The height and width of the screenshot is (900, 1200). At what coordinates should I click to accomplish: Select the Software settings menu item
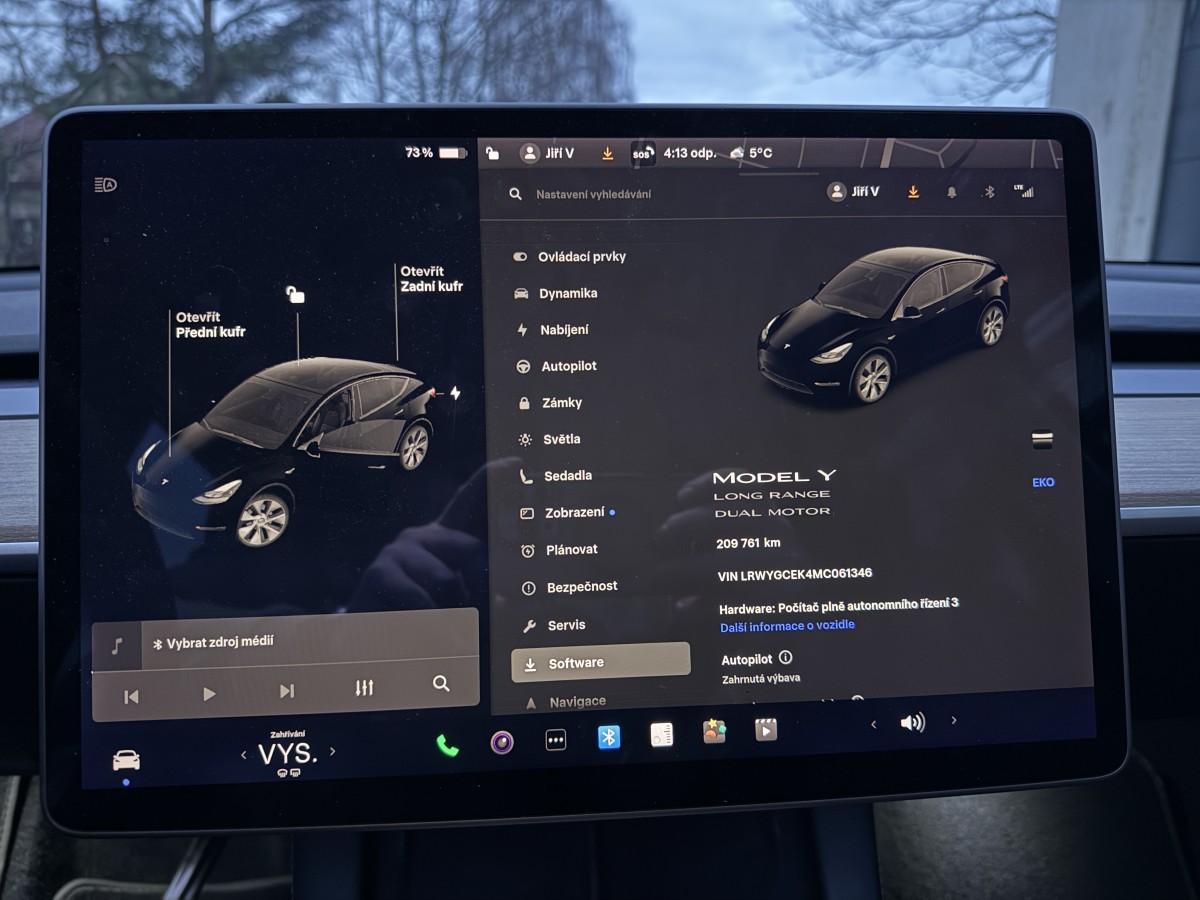pyautogui.click(x=600, y=663)
